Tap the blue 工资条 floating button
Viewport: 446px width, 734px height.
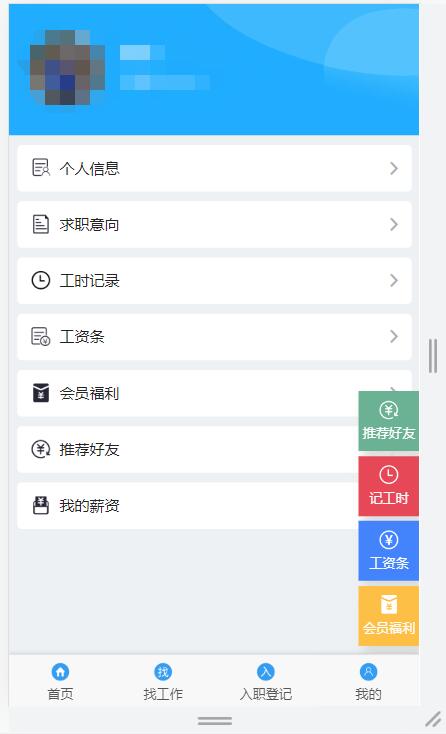(388, 551)
